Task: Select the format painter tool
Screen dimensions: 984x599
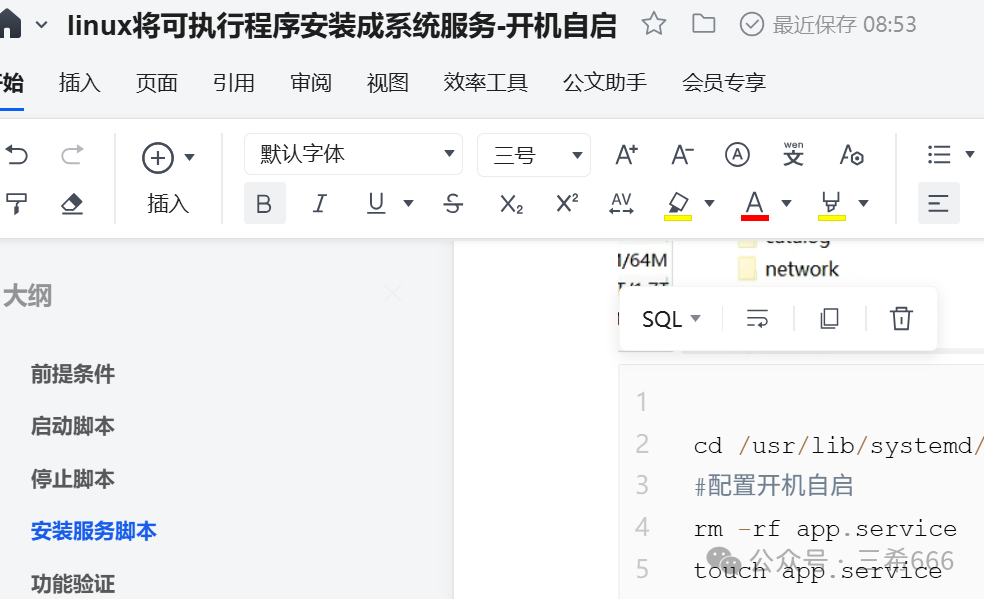Action: pos(16,203)
